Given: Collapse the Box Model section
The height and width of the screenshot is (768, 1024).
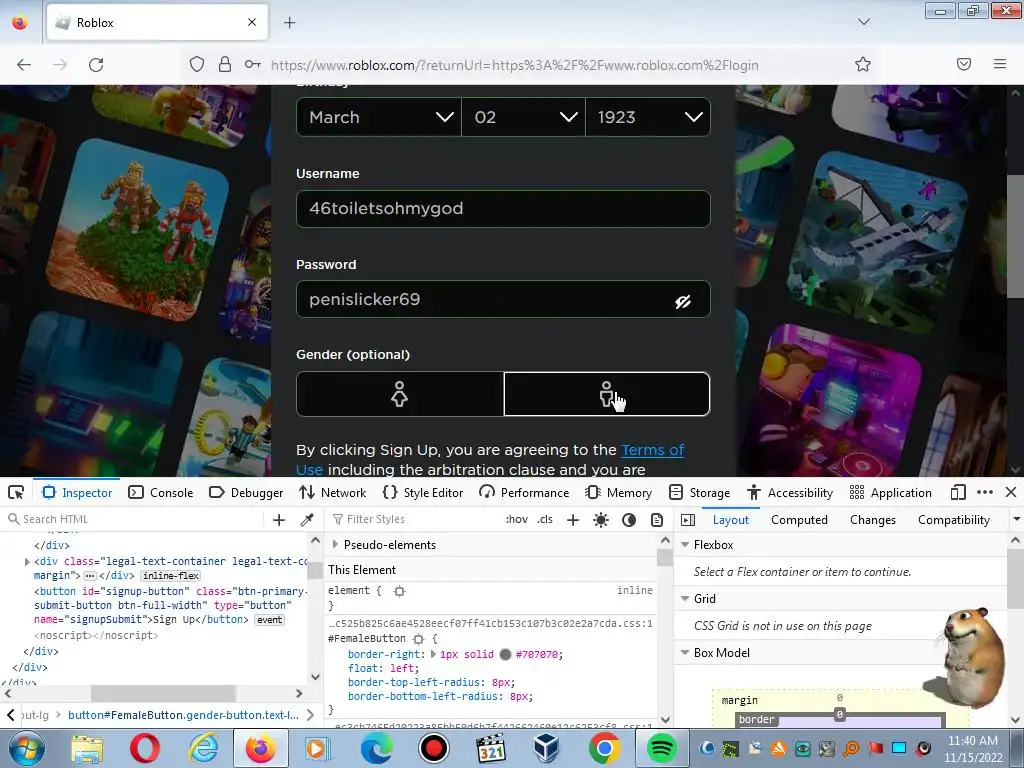Looking at the screenshot, I should pyautogui.click(x=685, y=652).
